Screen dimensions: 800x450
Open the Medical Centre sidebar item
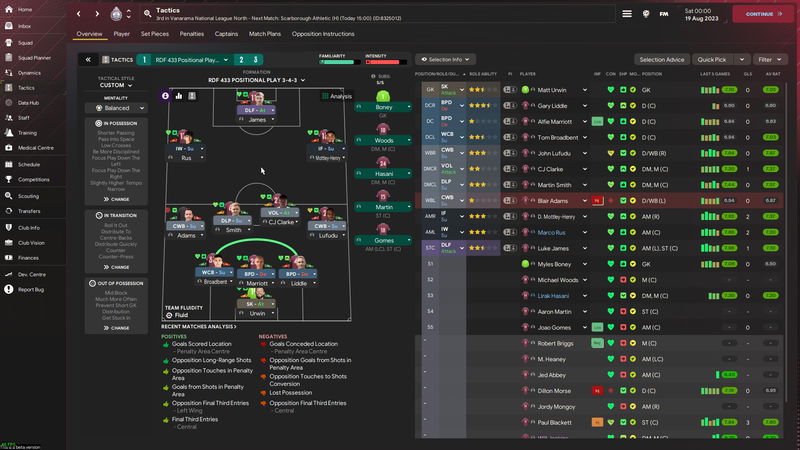[x=35, y=148]
